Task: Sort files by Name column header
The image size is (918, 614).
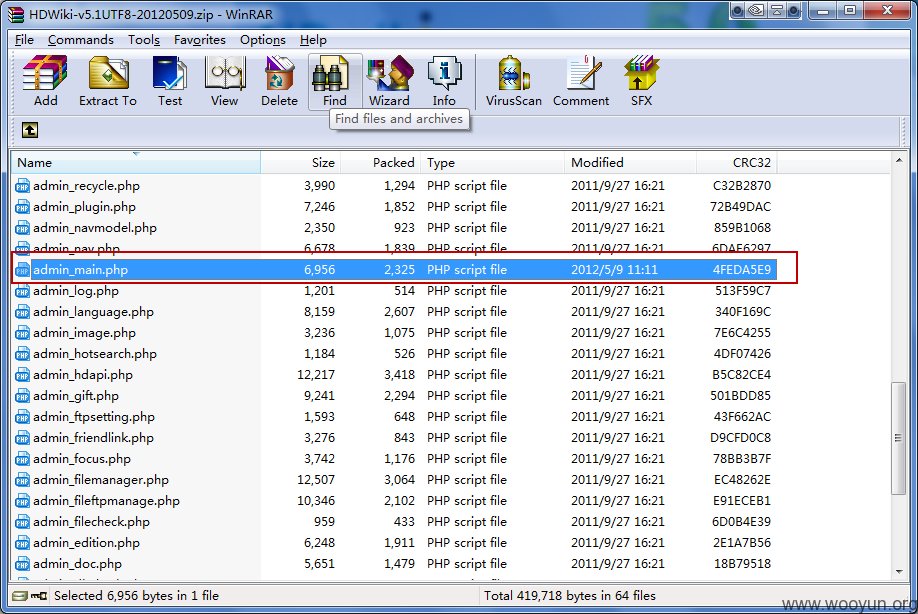Action: 136,163
